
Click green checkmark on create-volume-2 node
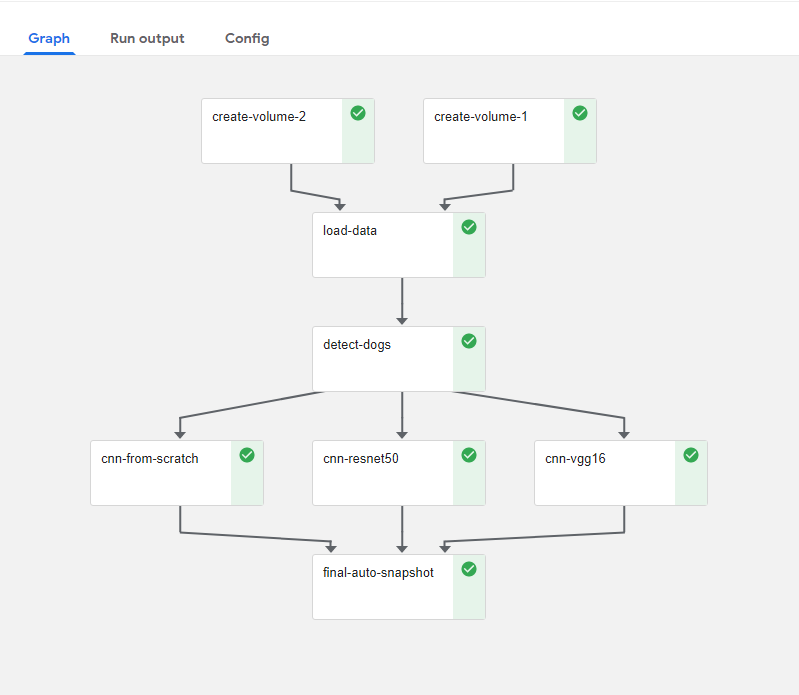(358, 113)
